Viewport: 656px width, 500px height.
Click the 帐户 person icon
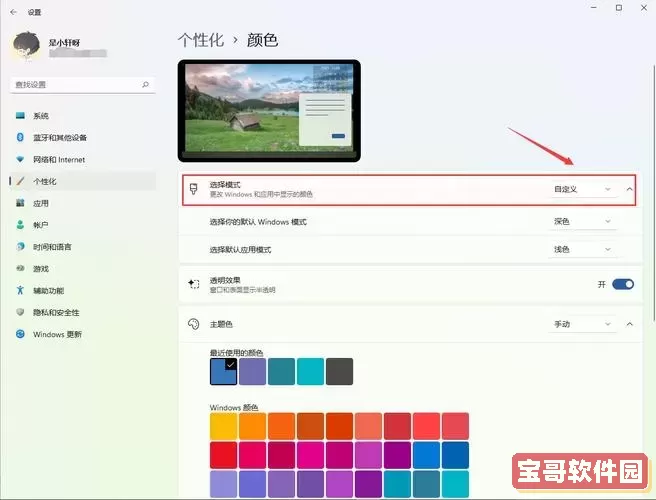click(20, 225)
